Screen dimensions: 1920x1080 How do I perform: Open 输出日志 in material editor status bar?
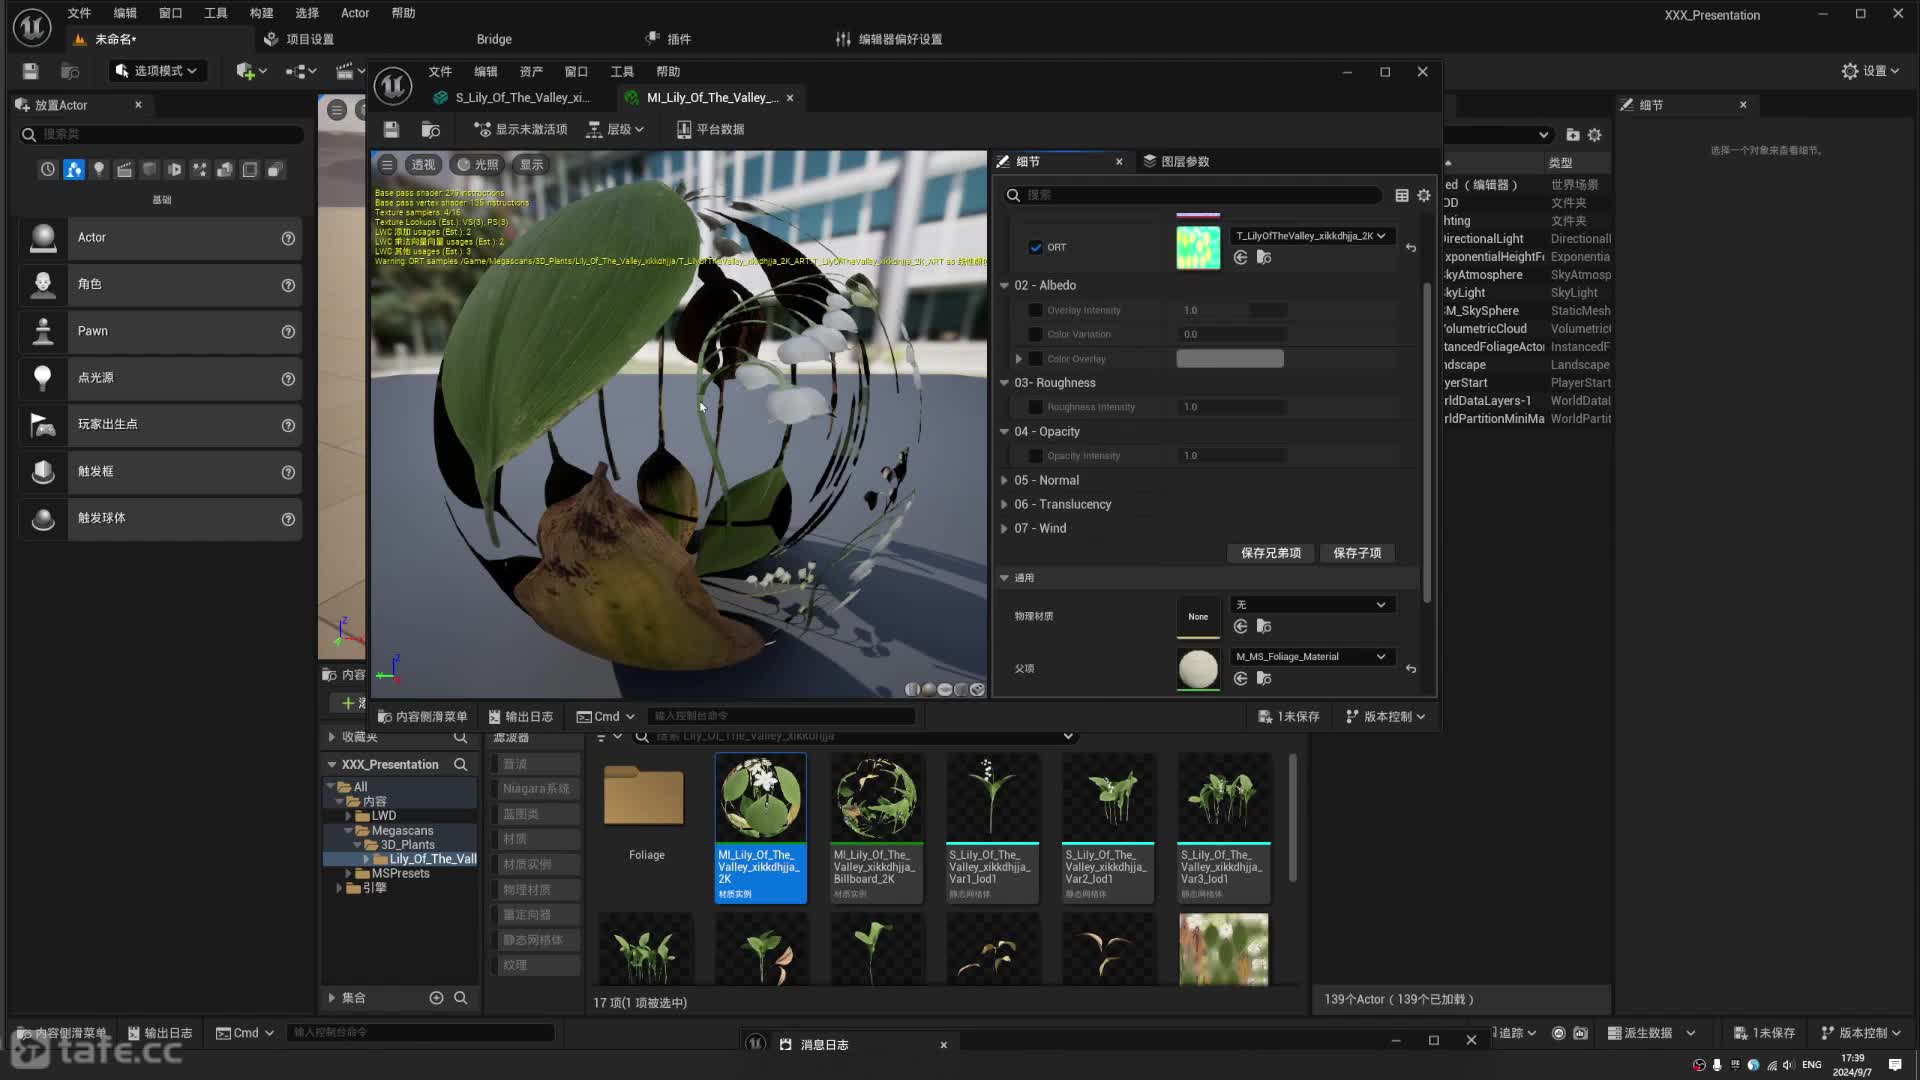521,717
